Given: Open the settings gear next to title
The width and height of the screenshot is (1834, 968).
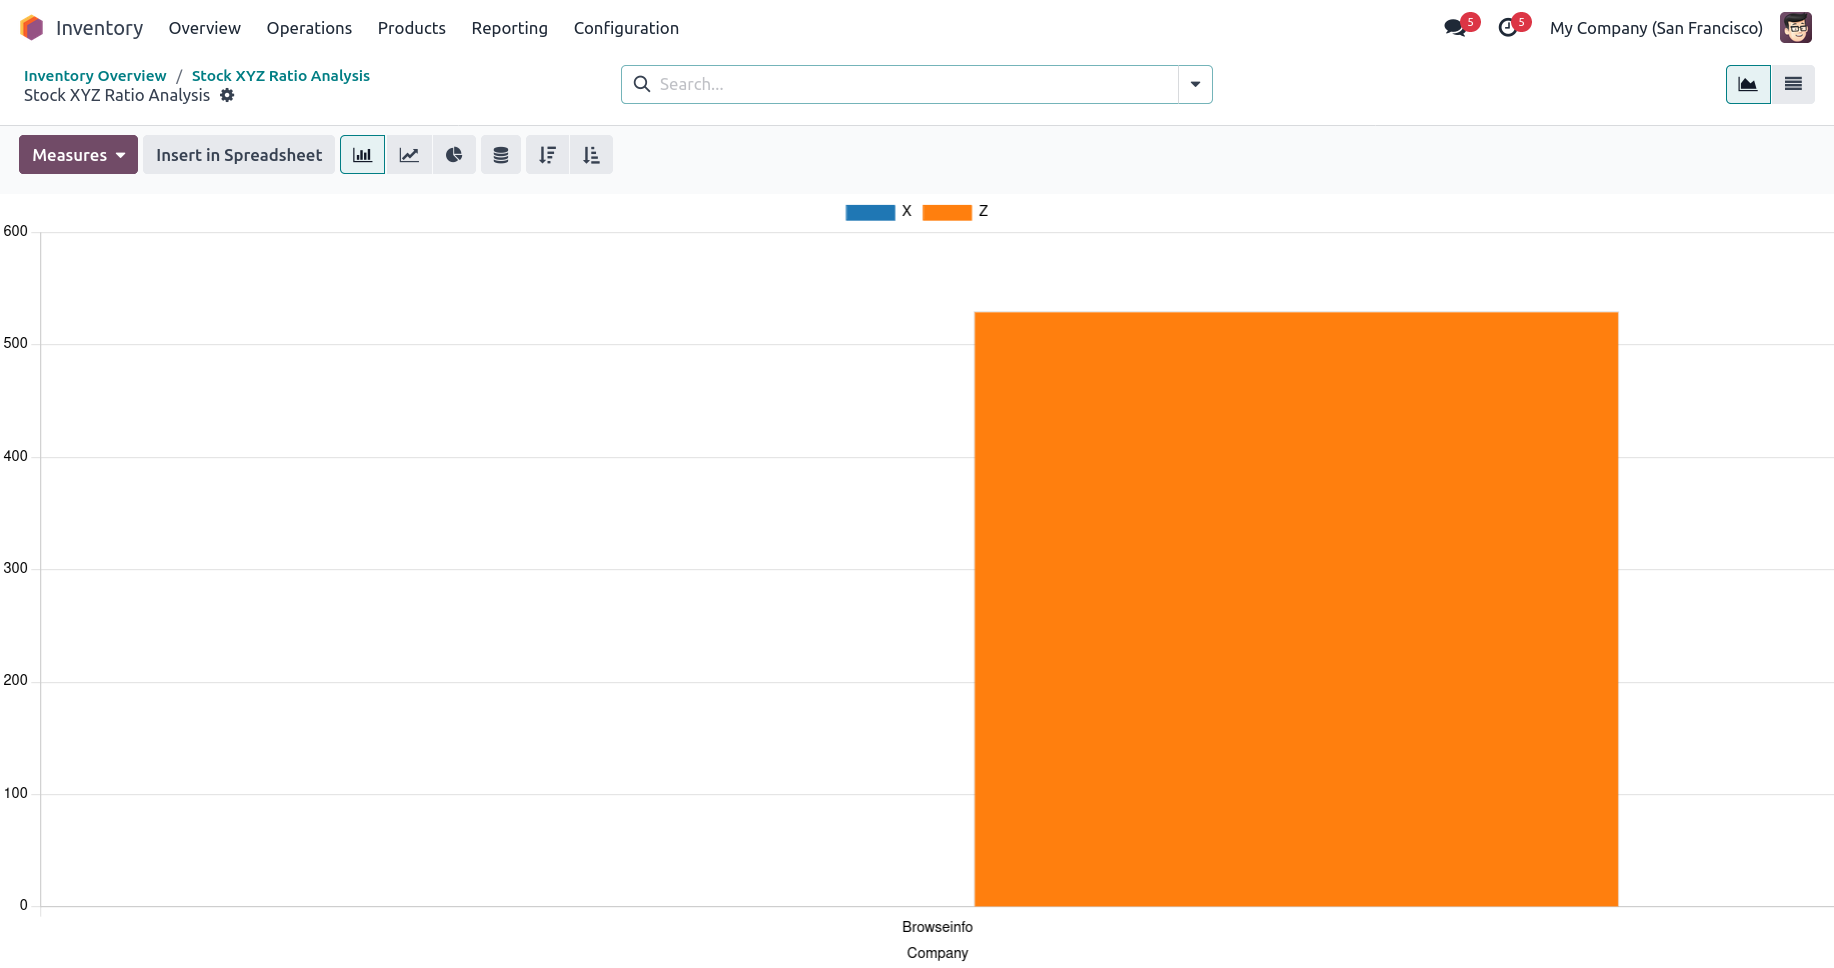Looking at the screenshot, I should 227,96.
